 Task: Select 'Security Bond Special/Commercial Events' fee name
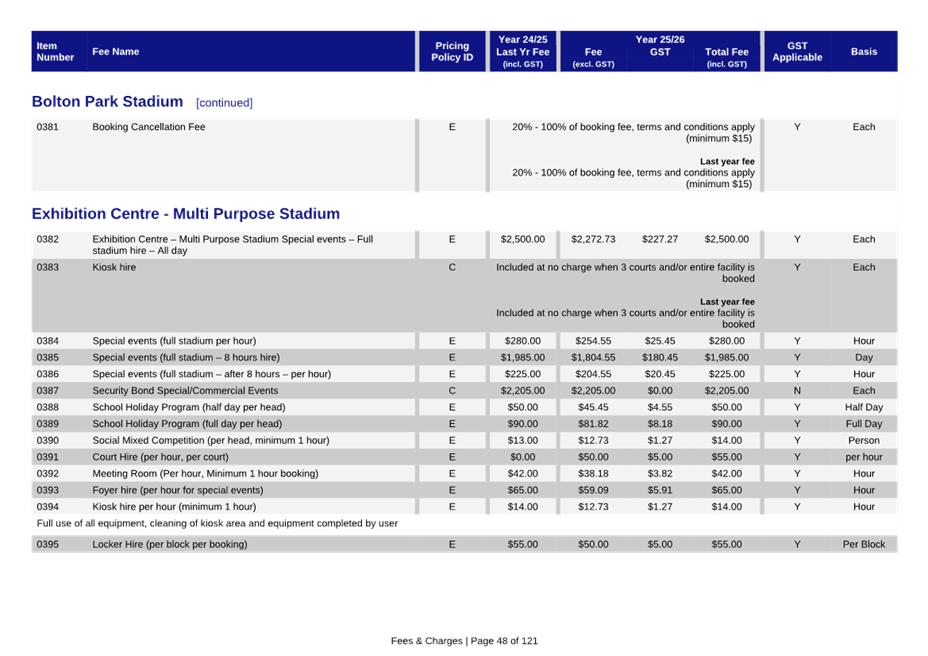pos(185,391)
